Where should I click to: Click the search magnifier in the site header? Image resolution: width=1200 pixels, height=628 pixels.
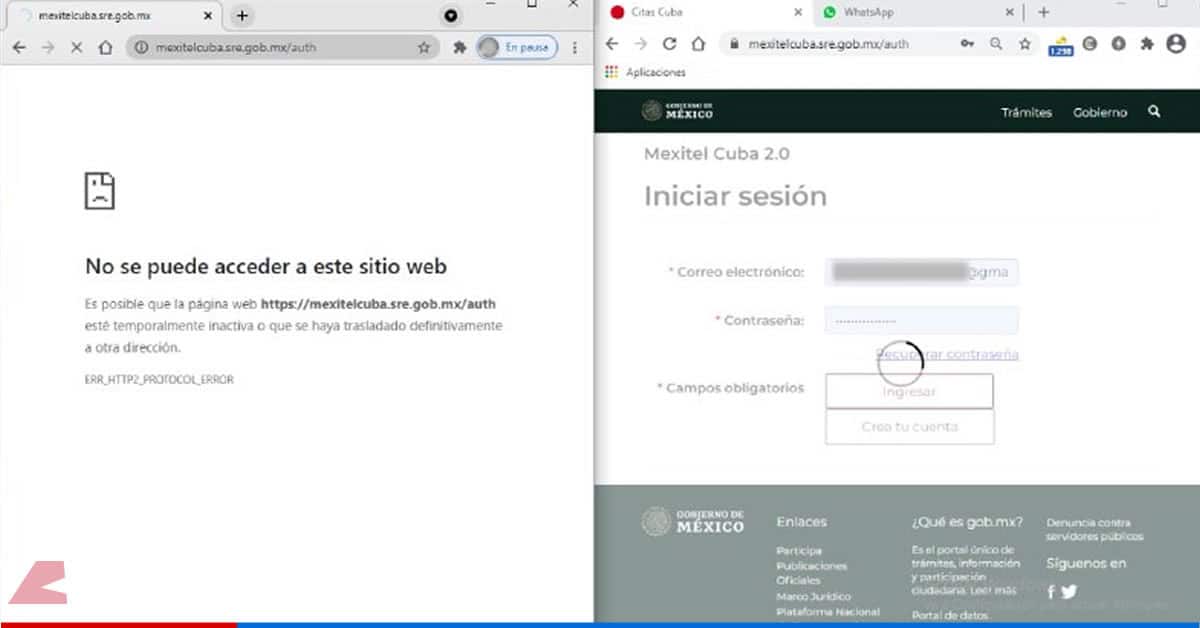coord(1154,112)
